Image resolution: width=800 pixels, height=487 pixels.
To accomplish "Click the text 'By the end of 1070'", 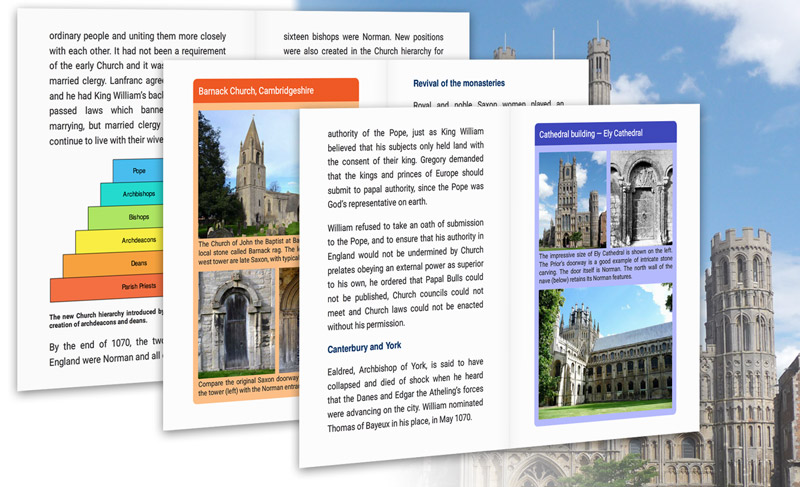I will tap(106, 344).
